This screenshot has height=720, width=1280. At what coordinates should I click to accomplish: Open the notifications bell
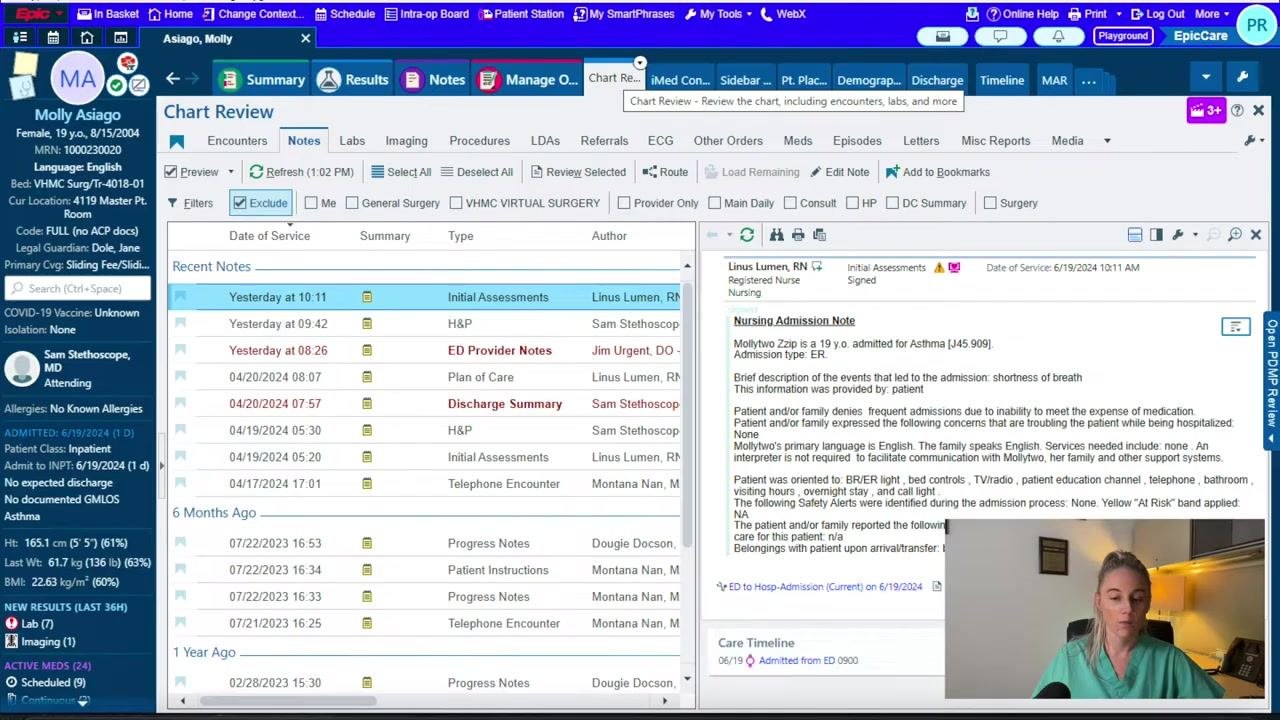(1058, 36)
